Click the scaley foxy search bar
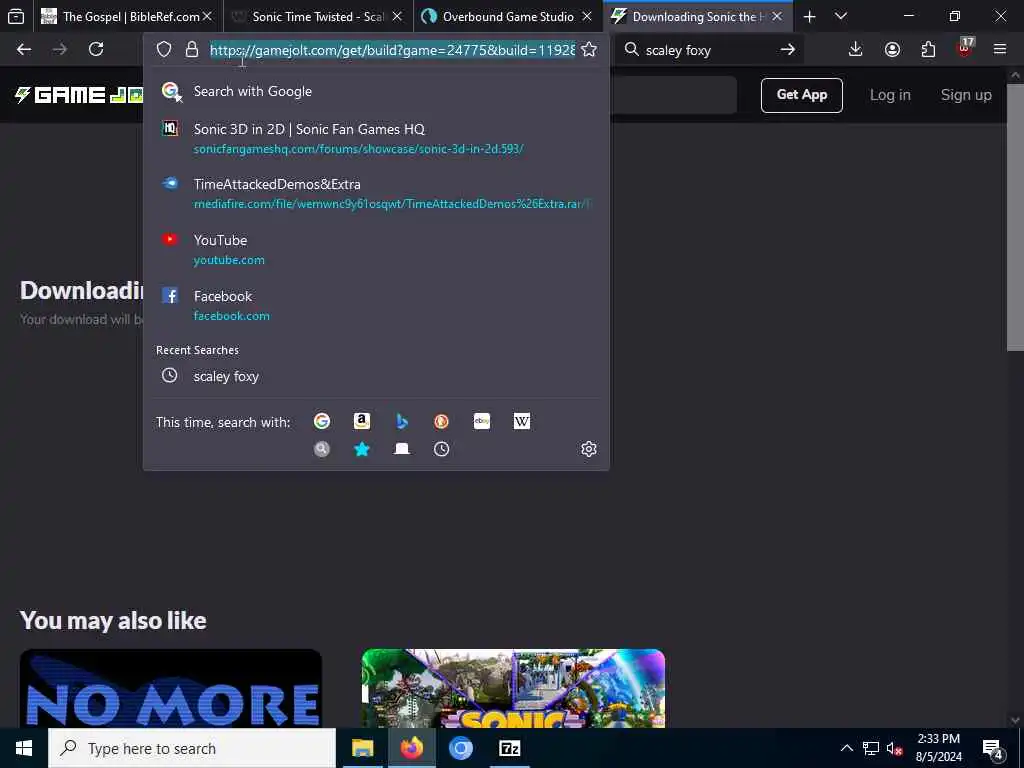This screenshot has height=768, width=1024. [x=708, y=50]
